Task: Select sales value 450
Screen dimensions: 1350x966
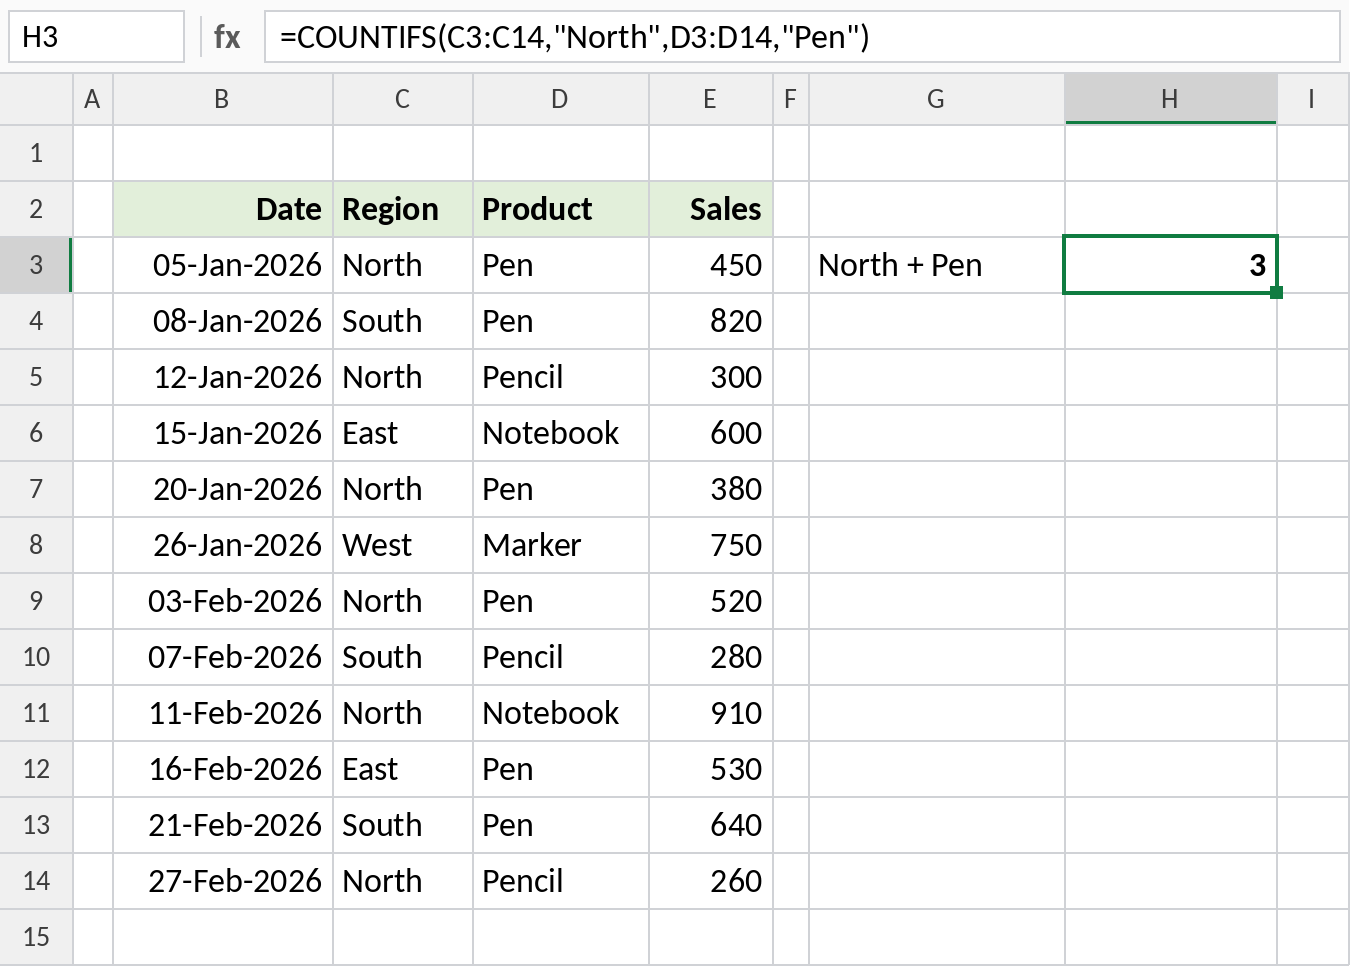Action: pos(711,265)
